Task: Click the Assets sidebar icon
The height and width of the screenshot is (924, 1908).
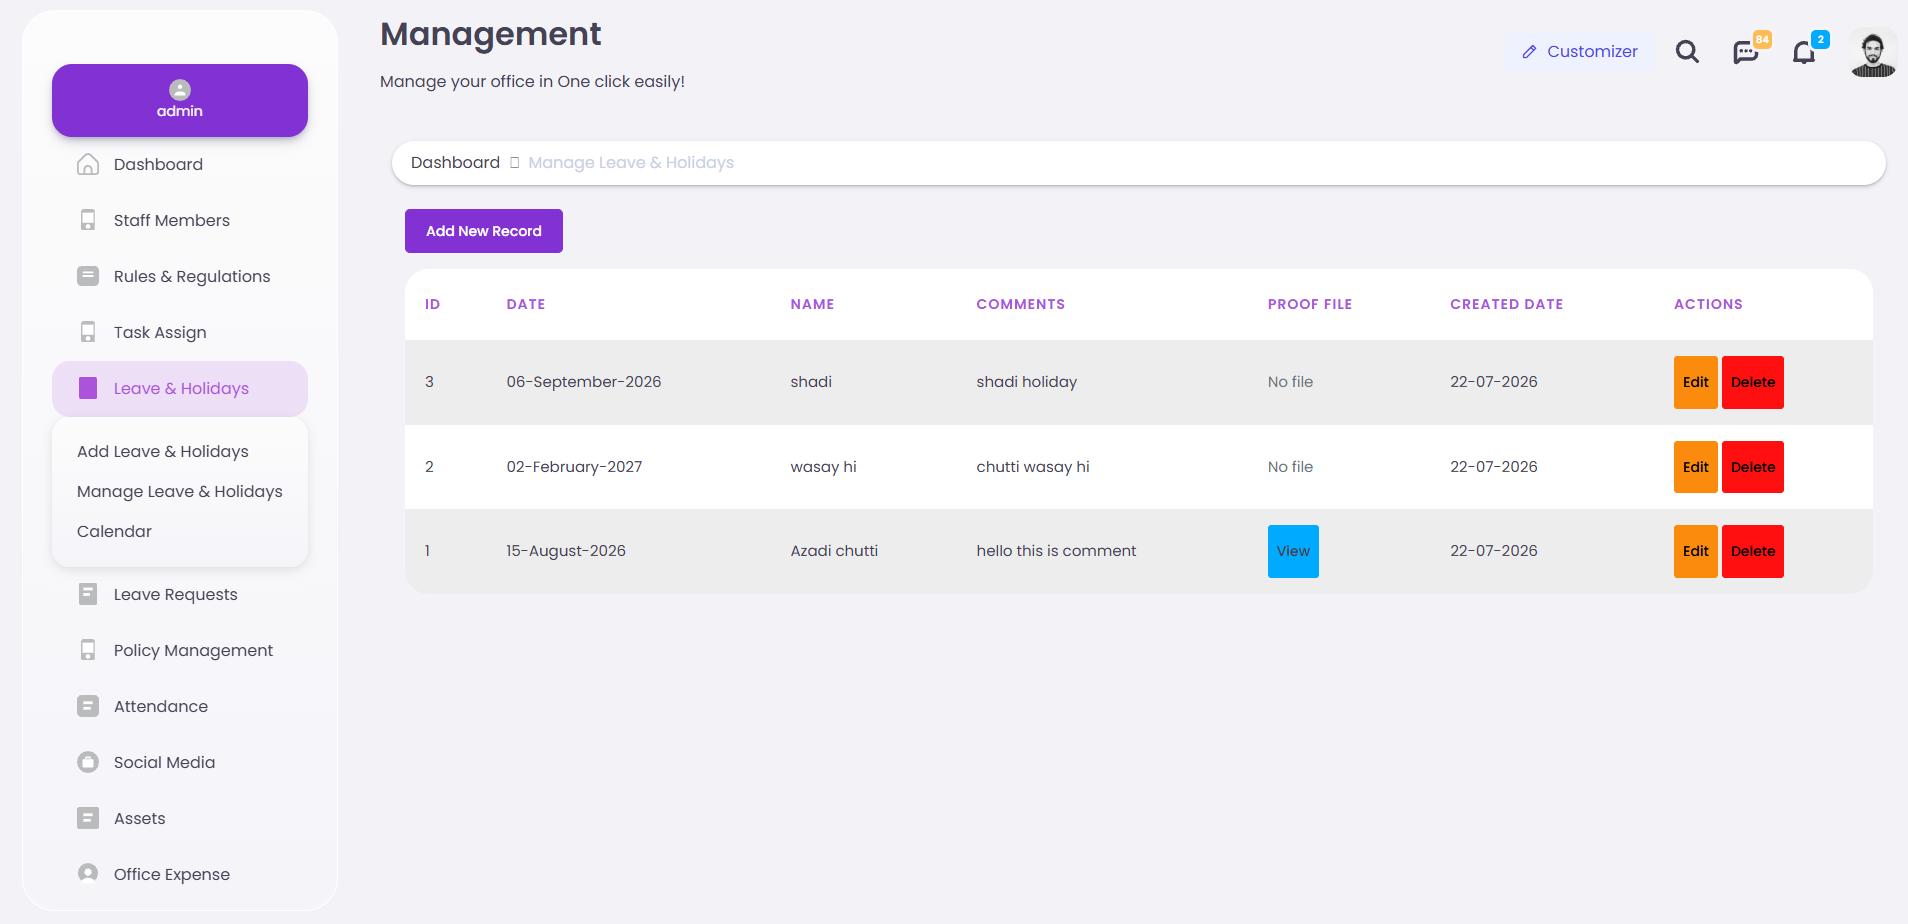Action: click(88, 818)
